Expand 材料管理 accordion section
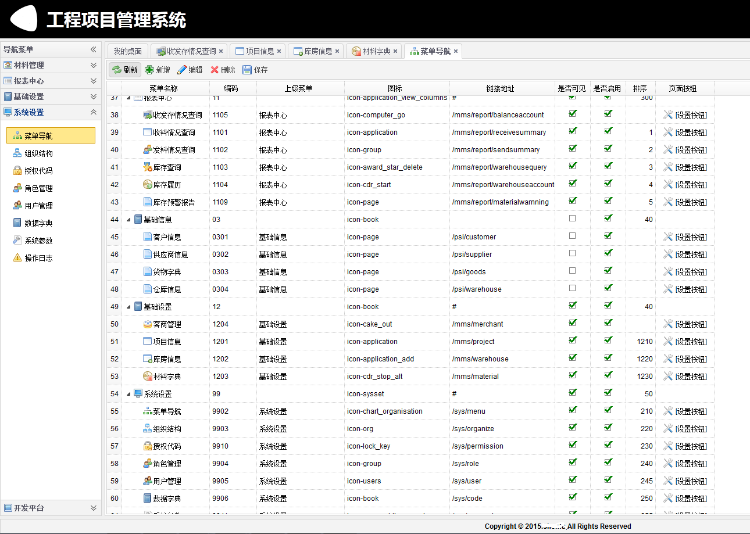The image size is (750, 534). point(51,65)
